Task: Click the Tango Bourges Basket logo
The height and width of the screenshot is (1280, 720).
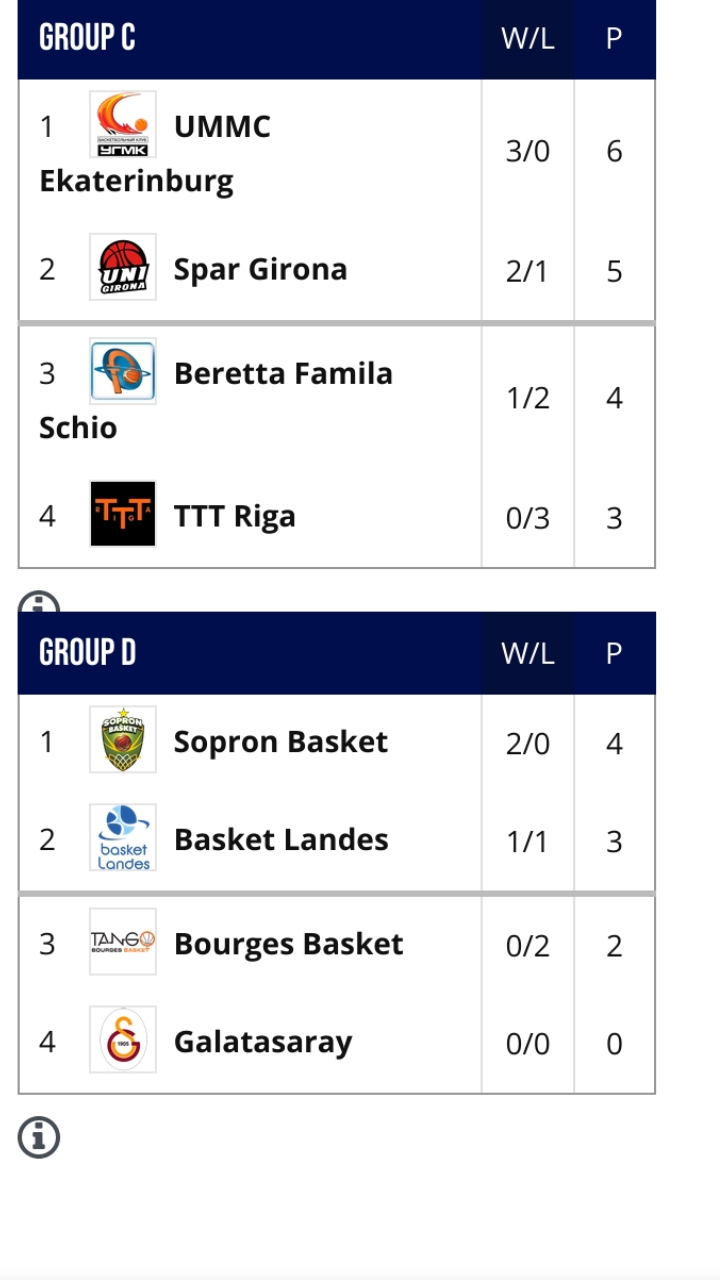Action: pos(123,942)
